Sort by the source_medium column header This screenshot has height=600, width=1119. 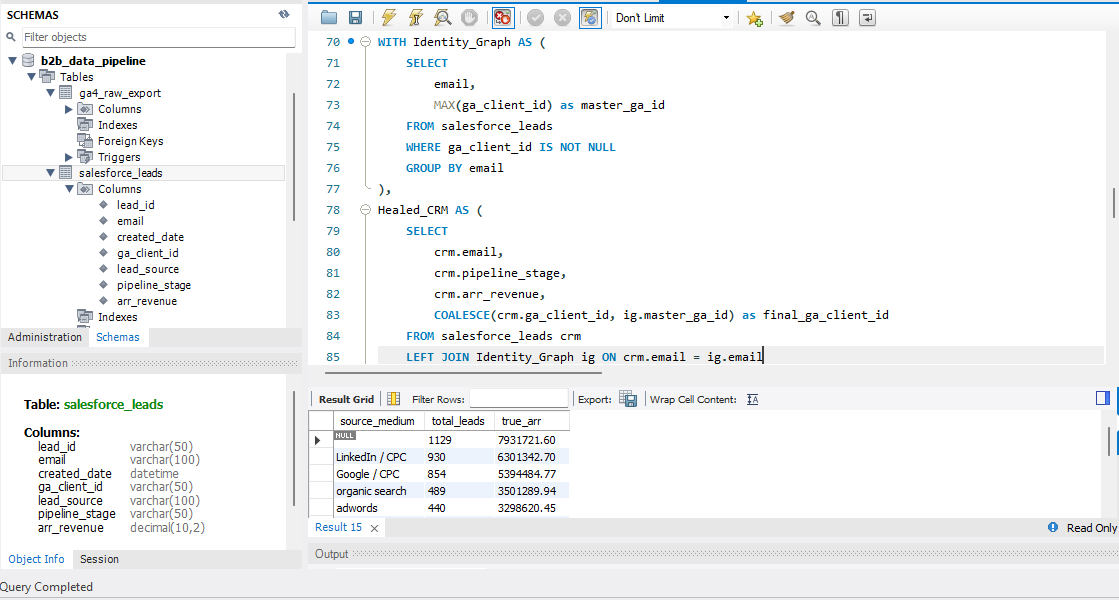[x=378, y=421]
